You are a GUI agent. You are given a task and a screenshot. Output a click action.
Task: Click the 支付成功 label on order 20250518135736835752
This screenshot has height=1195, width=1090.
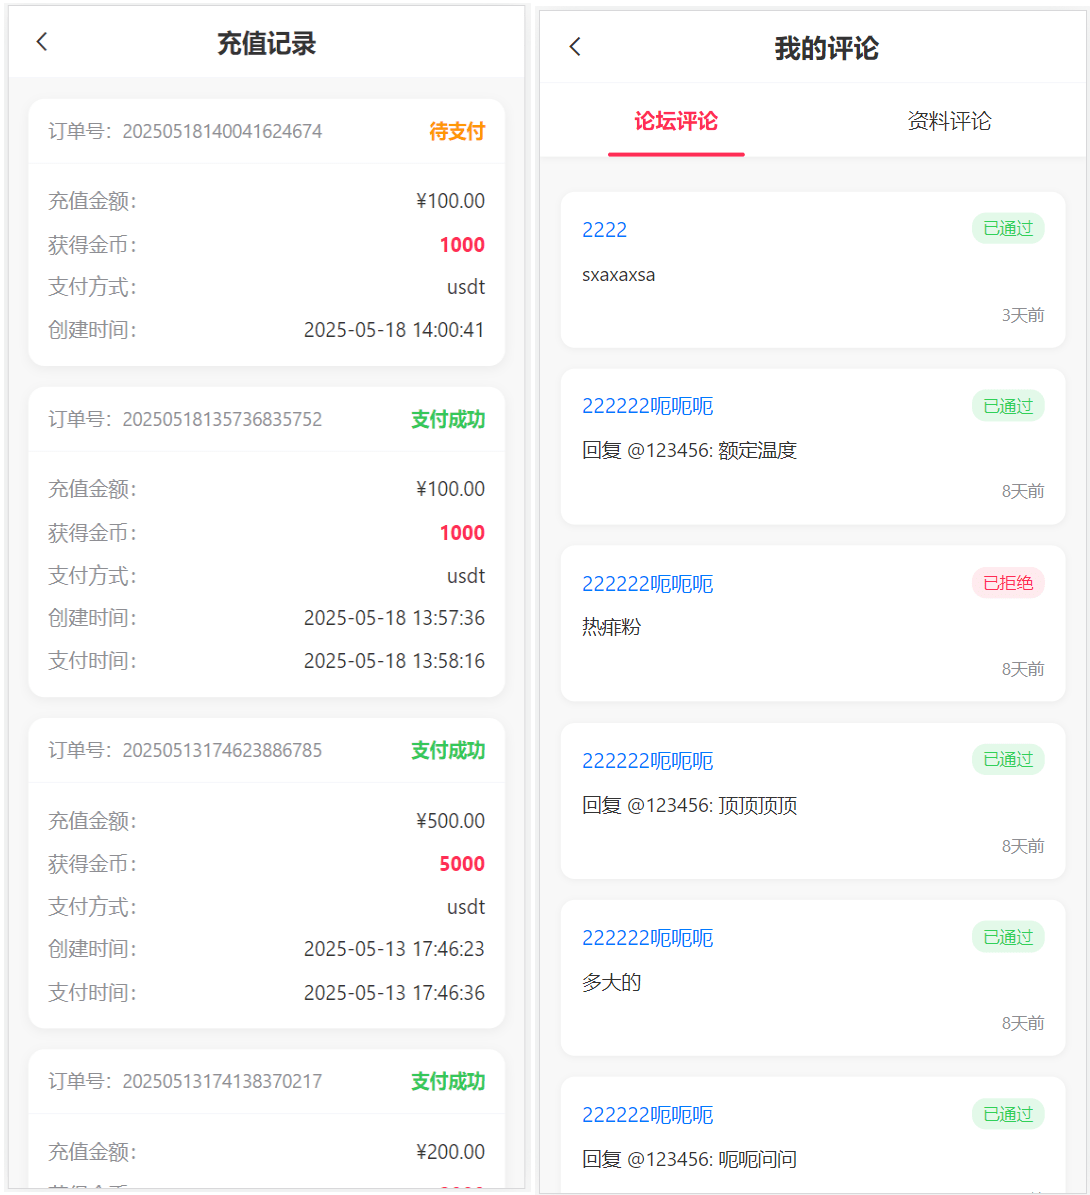(446, 420)
